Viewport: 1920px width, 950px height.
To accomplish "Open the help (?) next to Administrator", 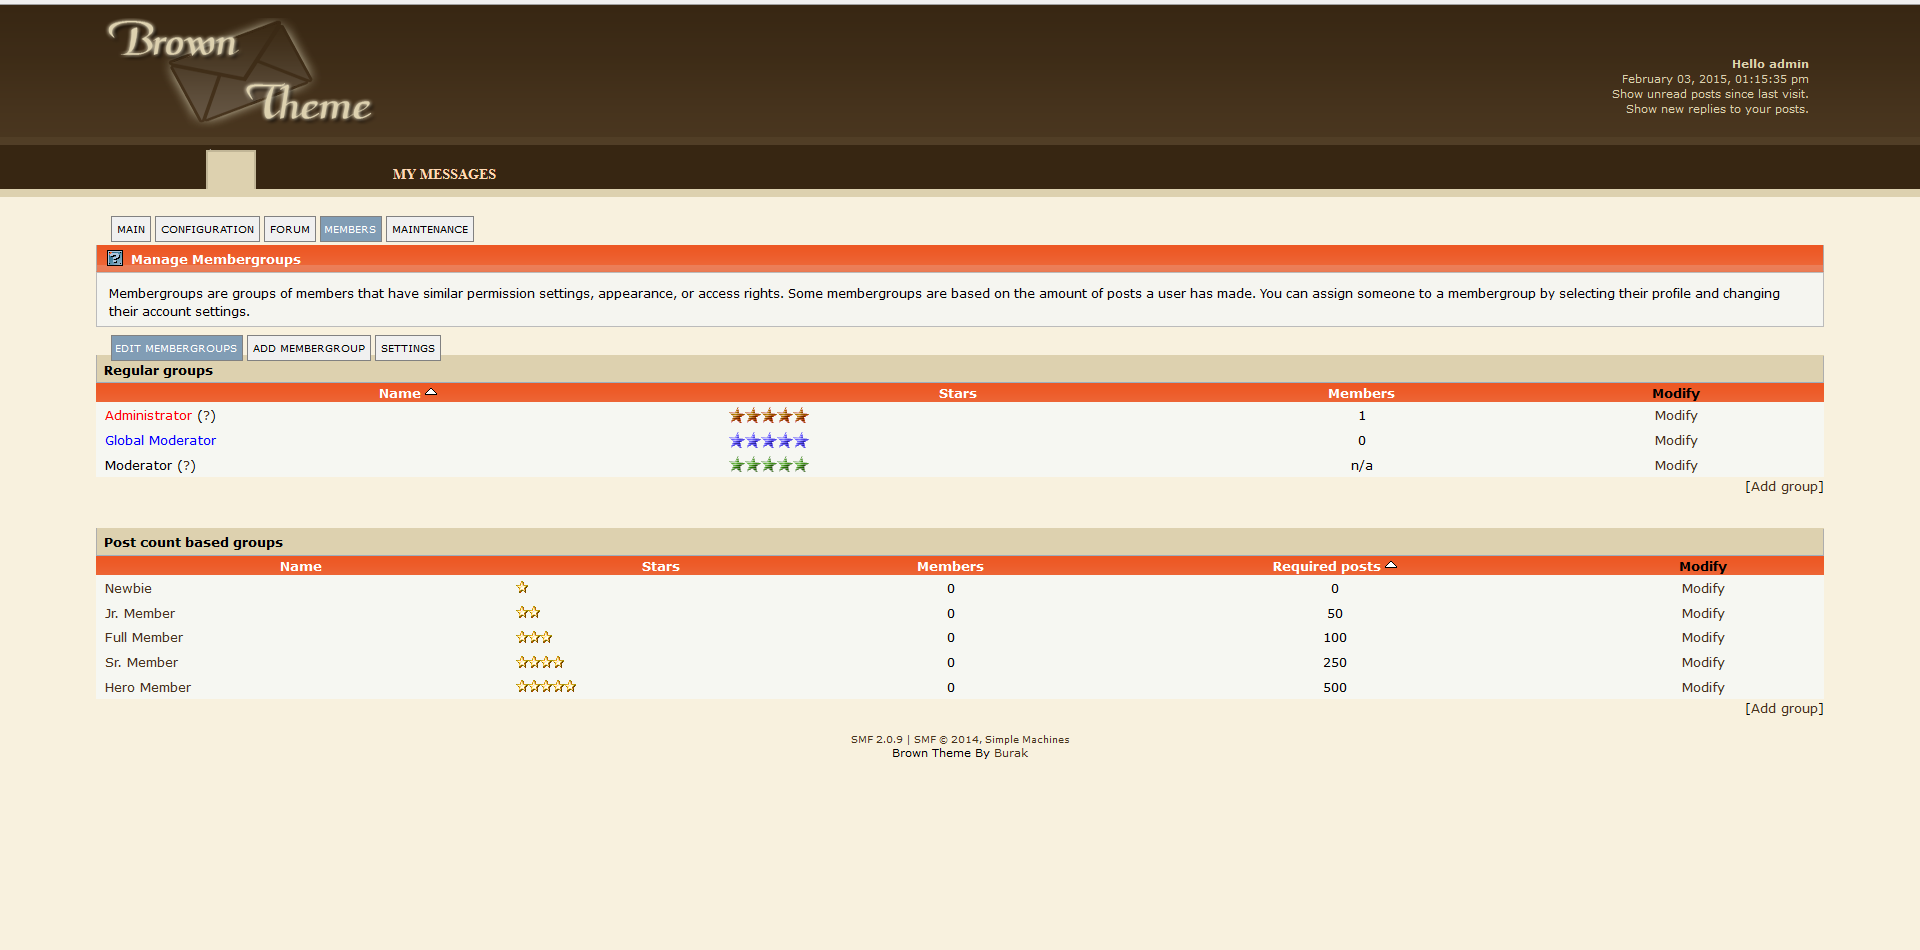I will [x=206, y=416].
